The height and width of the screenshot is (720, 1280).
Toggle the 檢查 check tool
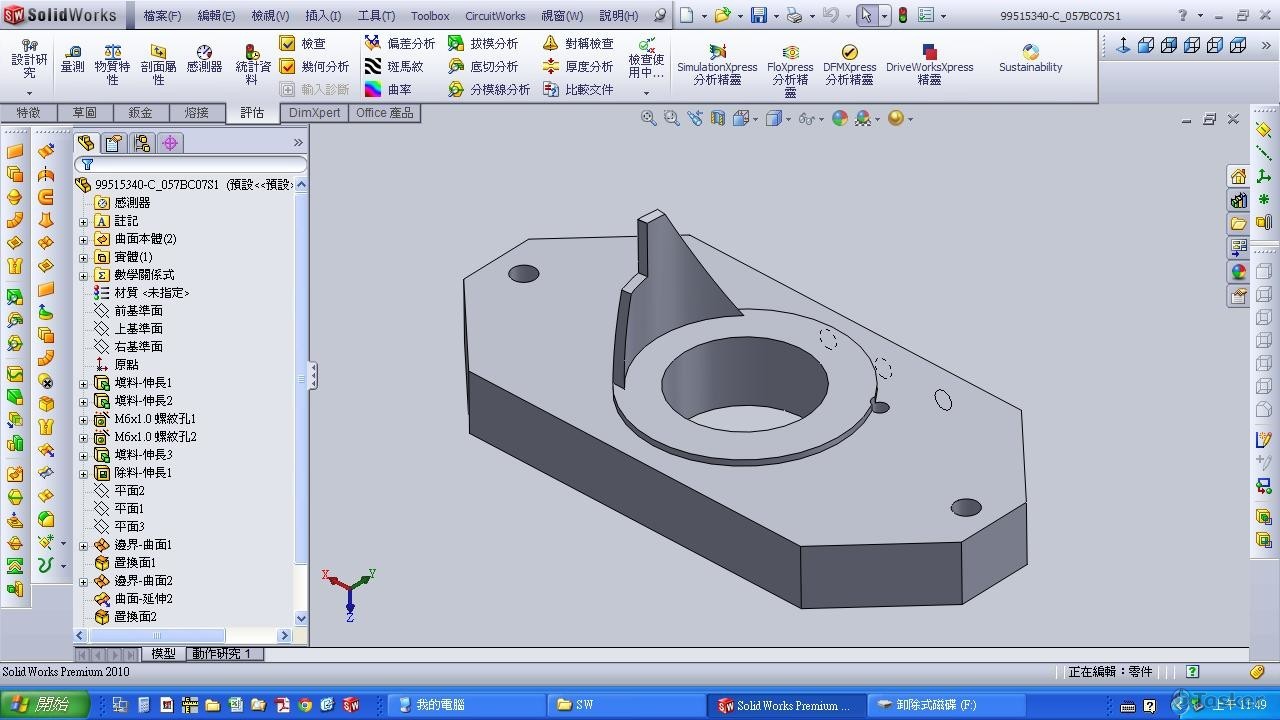288,43
